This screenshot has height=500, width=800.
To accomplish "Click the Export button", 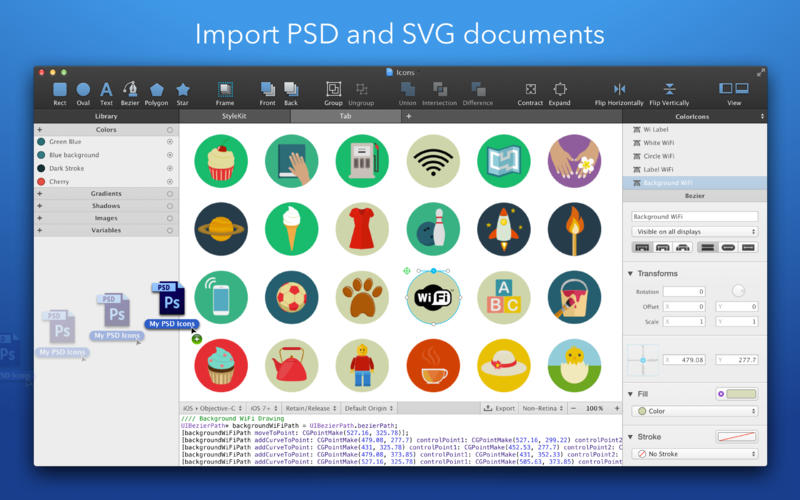I will click(499, 408).
